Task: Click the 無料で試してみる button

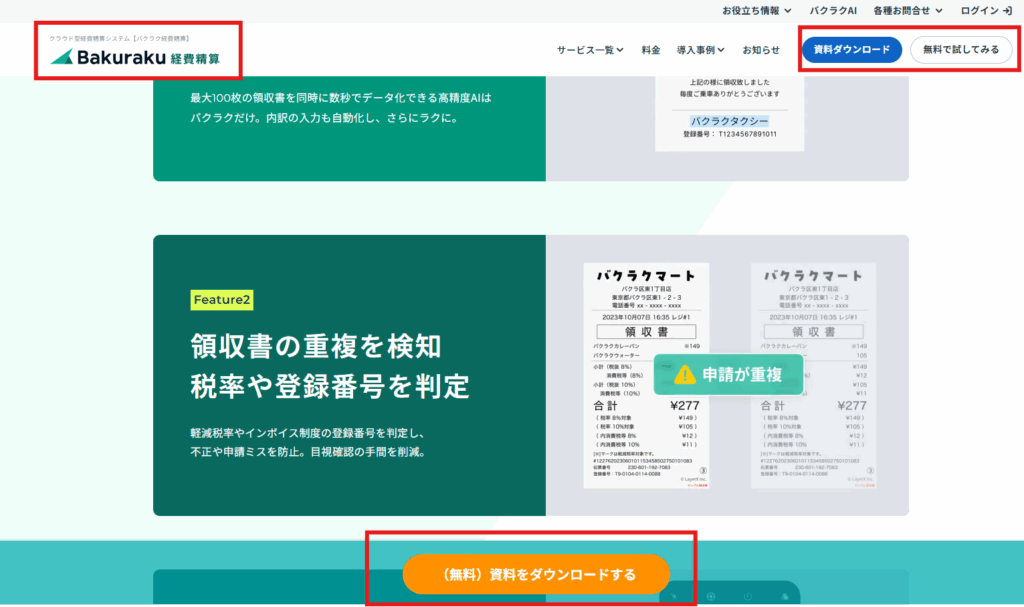Action: point(962,47)
